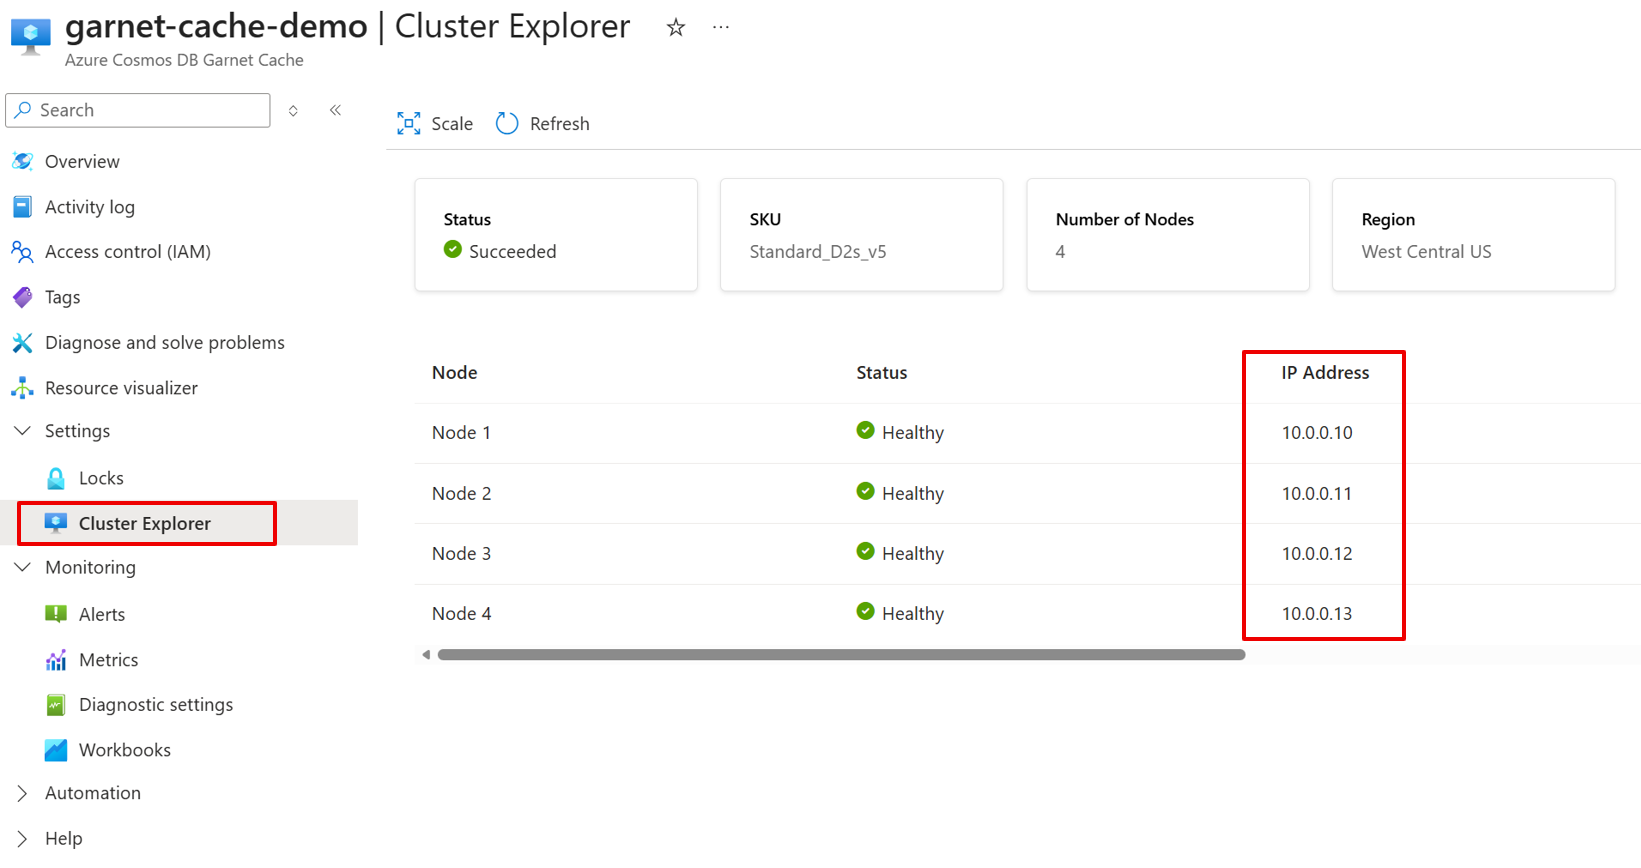Open Overview from the sidebar
Screen dimensions: 1641x868
pyautogui.click(x=82, y=162)
